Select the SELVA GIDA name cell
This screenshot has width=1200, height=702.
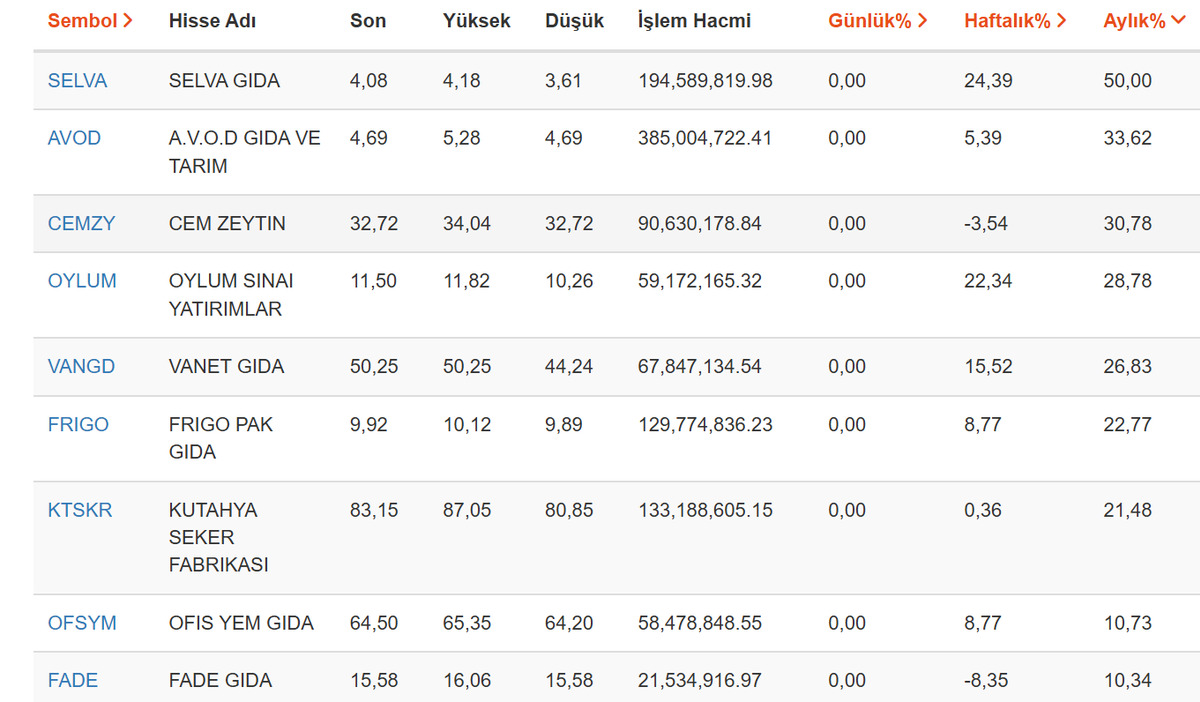pos(224,81)
